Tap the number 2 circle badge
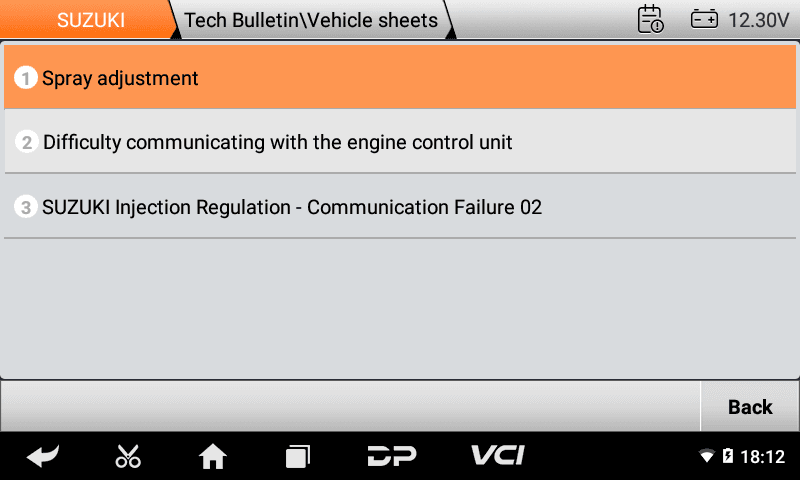This screenshot has height=480, width=800. (x=27, y=142)
